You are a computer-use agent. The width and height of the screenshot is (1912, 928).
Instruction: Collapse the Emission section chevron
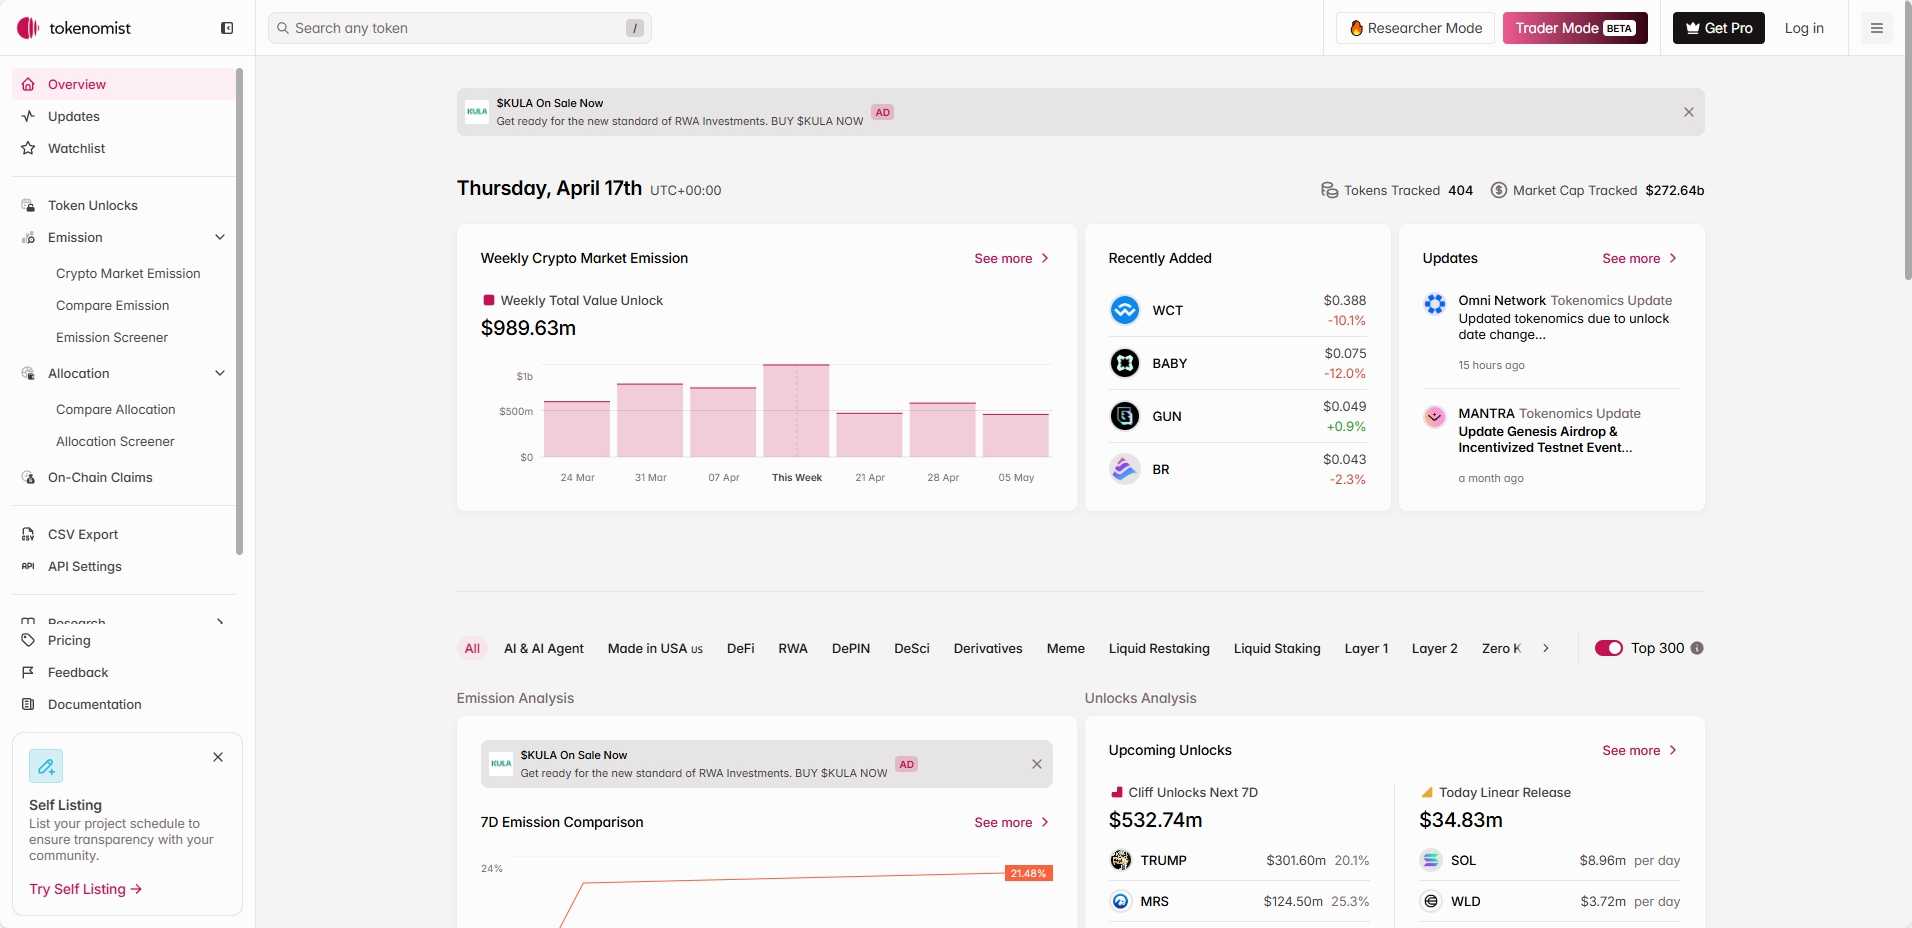tap(219, 237)
